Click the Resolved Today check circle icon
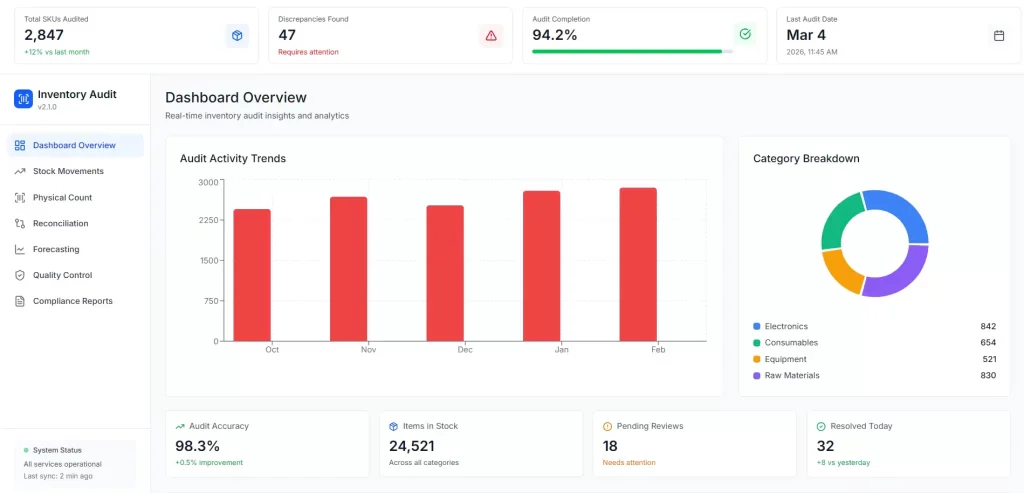Screen dimensions: 1024x493 point(821,426)
